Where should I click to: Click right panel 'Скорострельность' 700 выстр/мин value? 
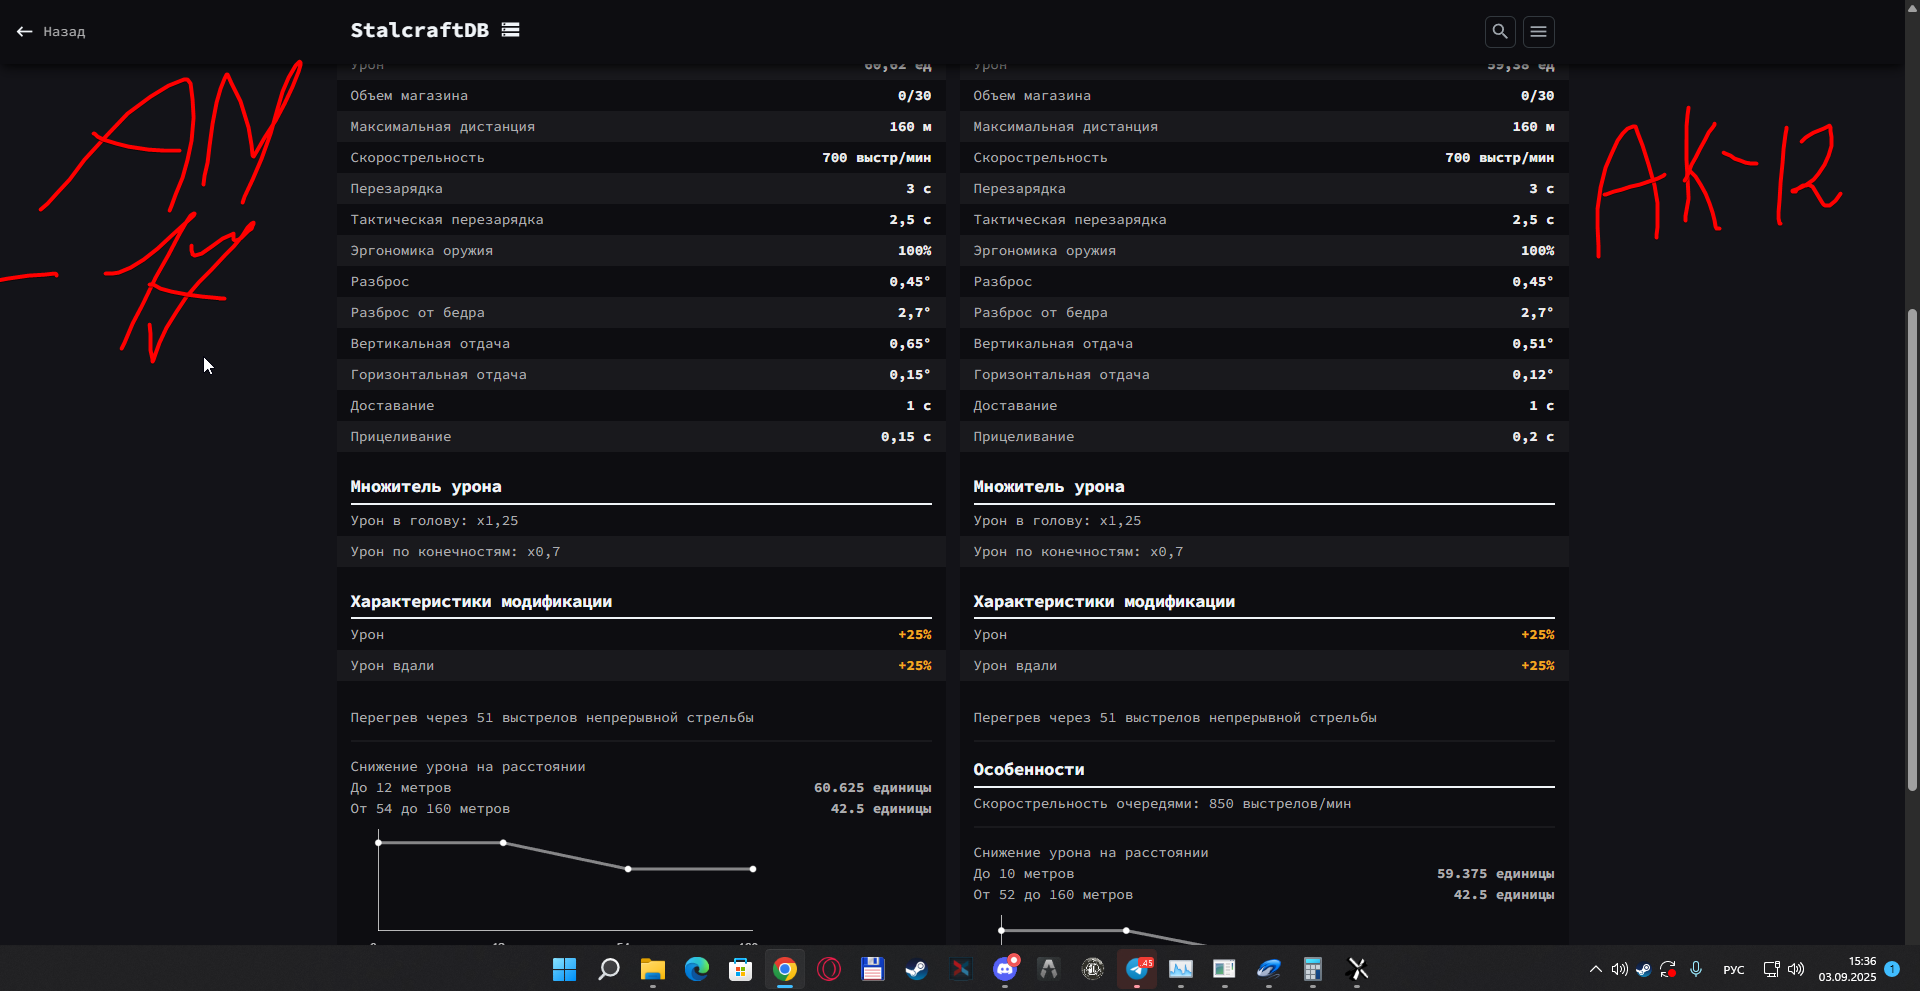[x=1499, y=158]
